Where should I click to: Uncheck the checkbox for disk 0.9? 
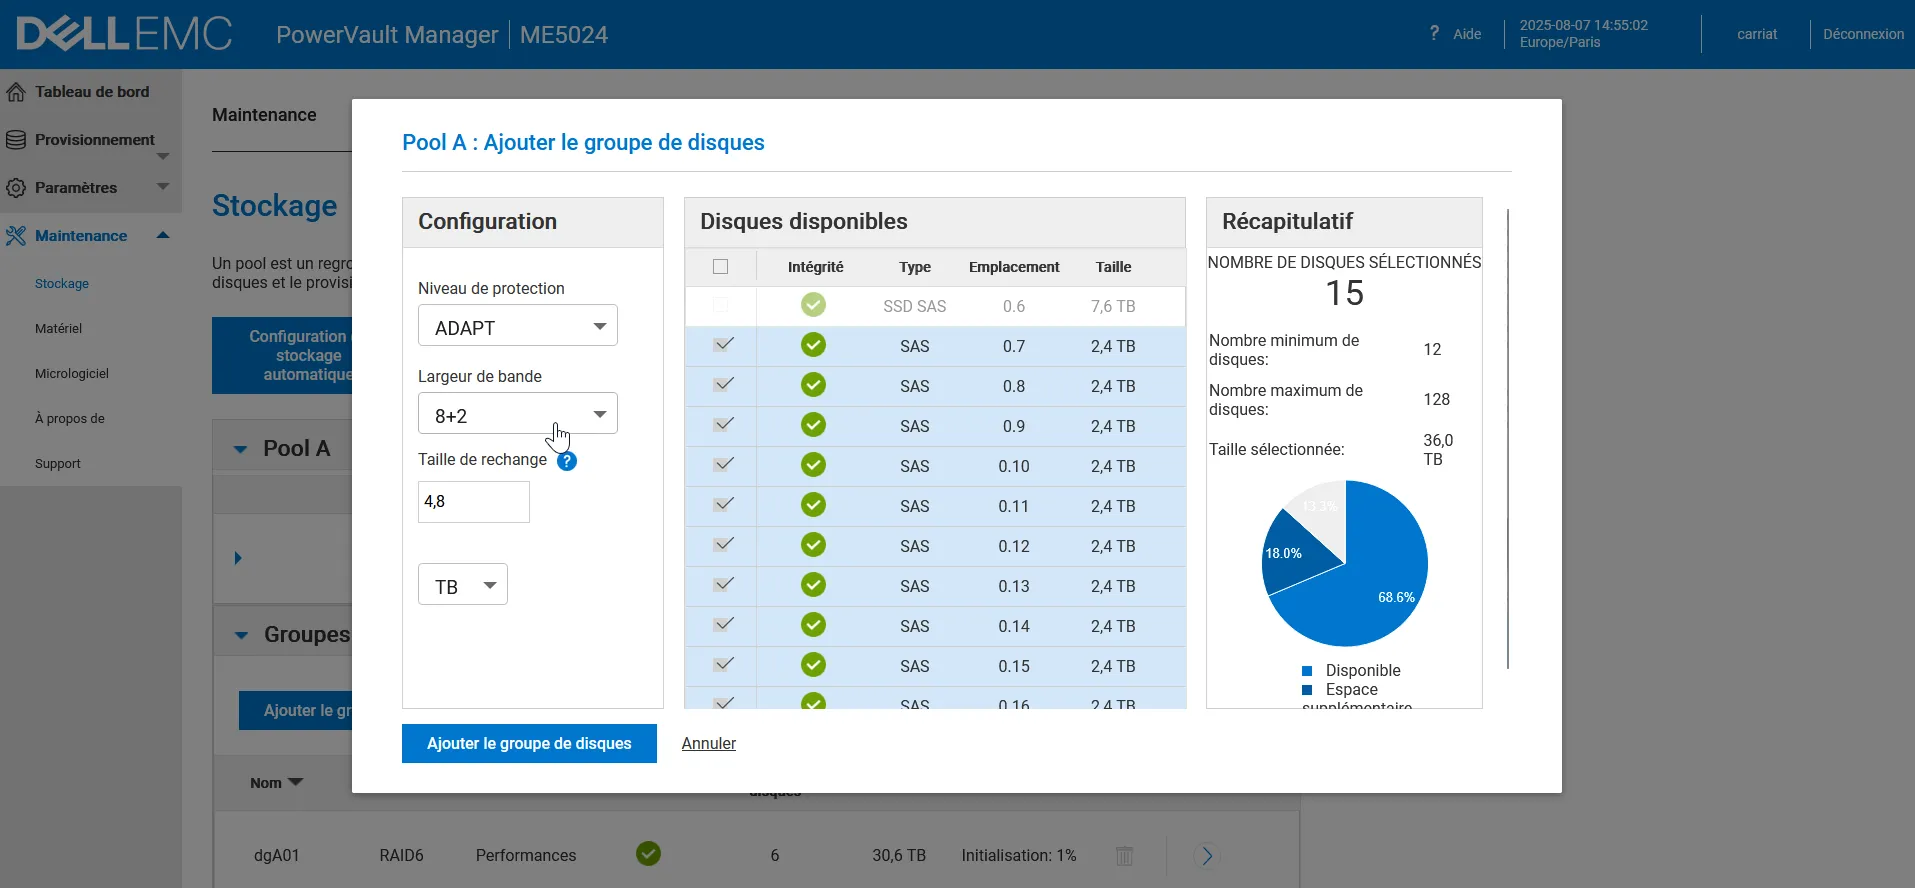coord(724,425)
